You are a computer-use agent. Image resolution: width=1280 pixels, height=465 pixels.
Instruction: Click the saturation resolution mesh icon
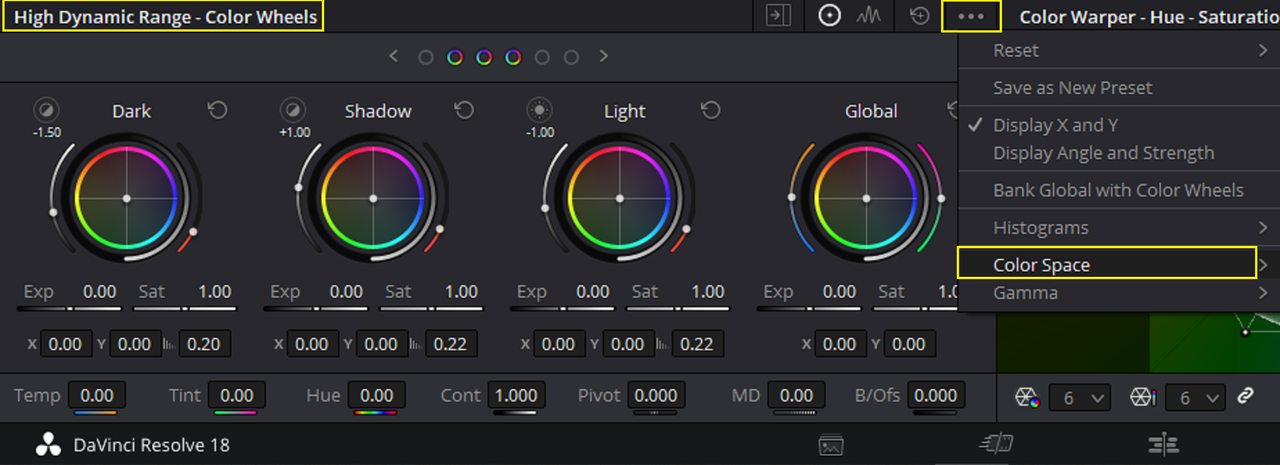pos(1145,397)
